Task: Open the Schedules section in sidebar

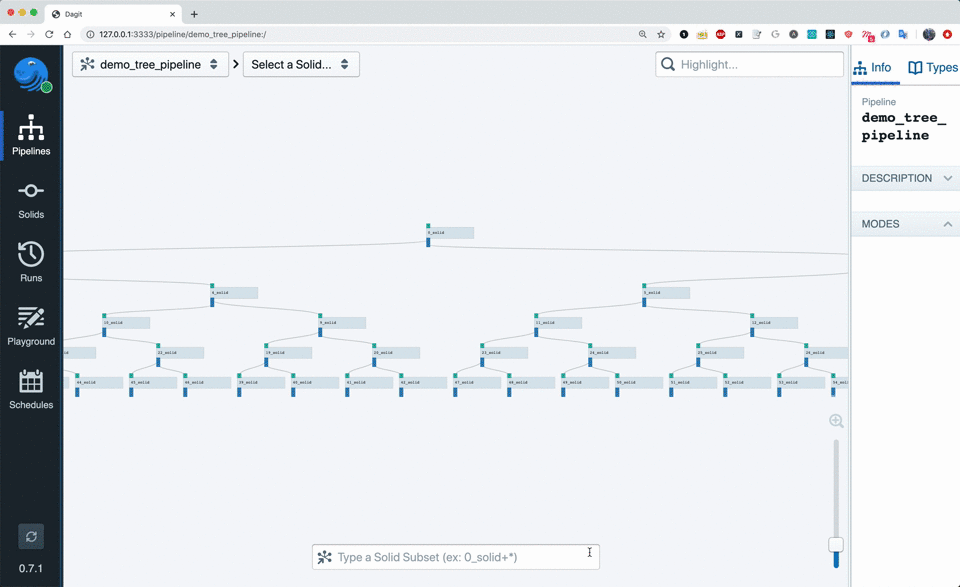Action: tap(31, 389)
